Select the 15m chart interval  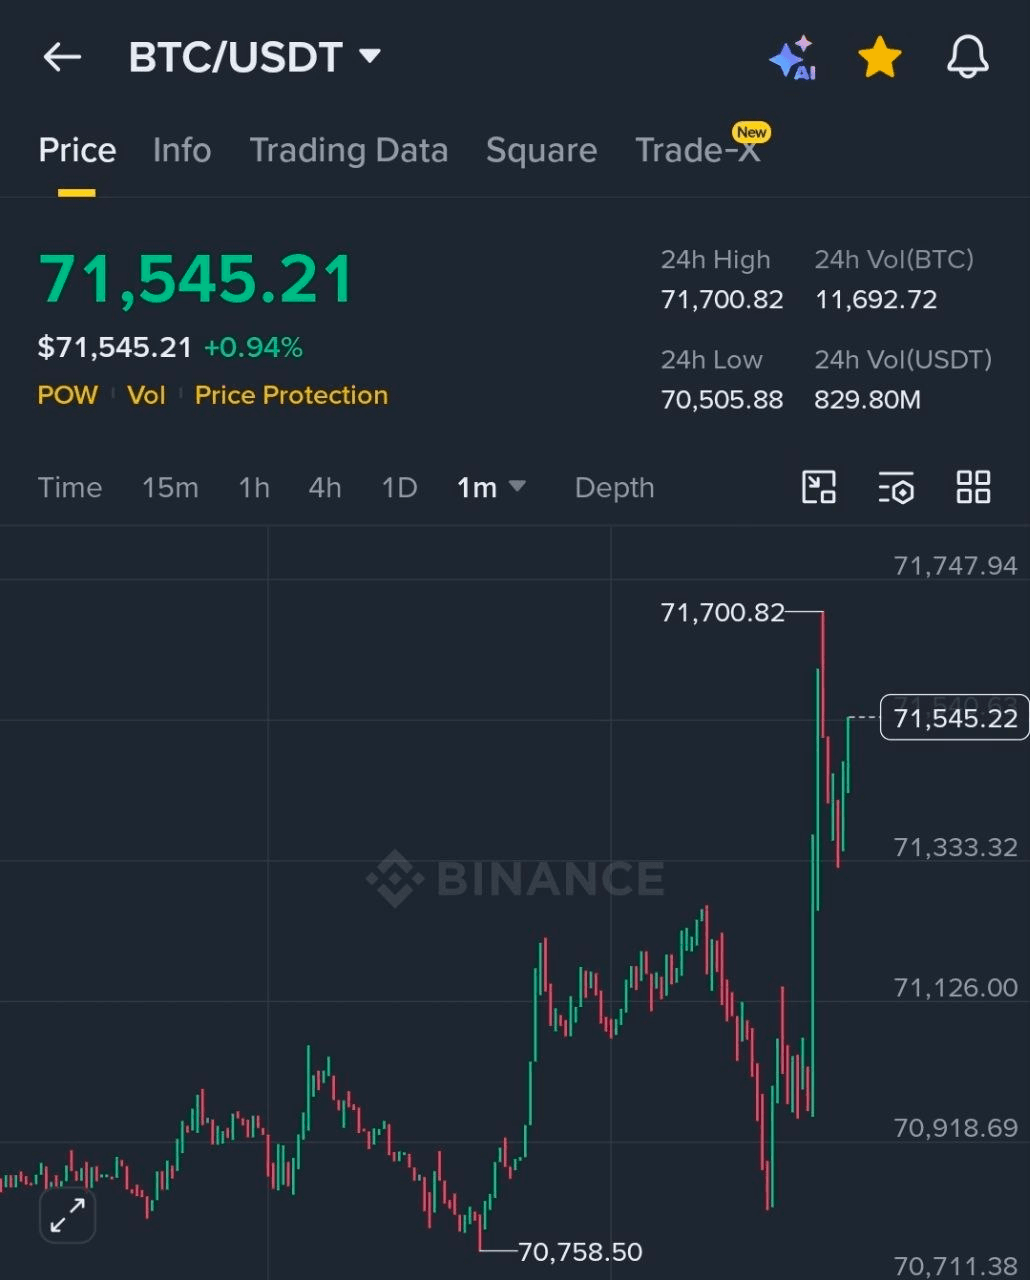coord(170,488)
